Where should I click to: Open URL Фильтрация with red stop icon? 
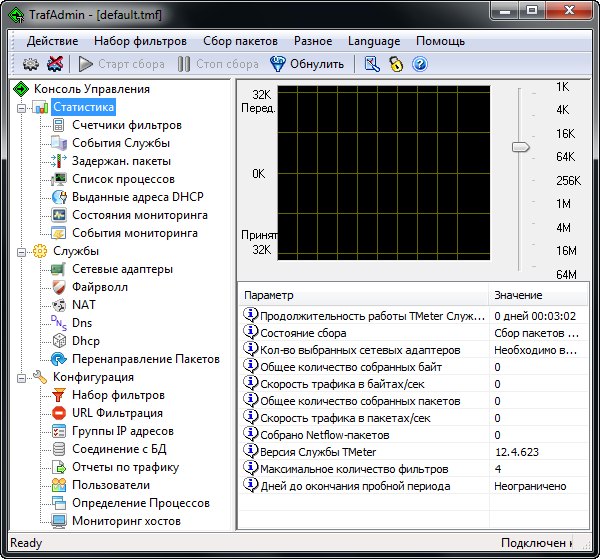tap(117, 413)
